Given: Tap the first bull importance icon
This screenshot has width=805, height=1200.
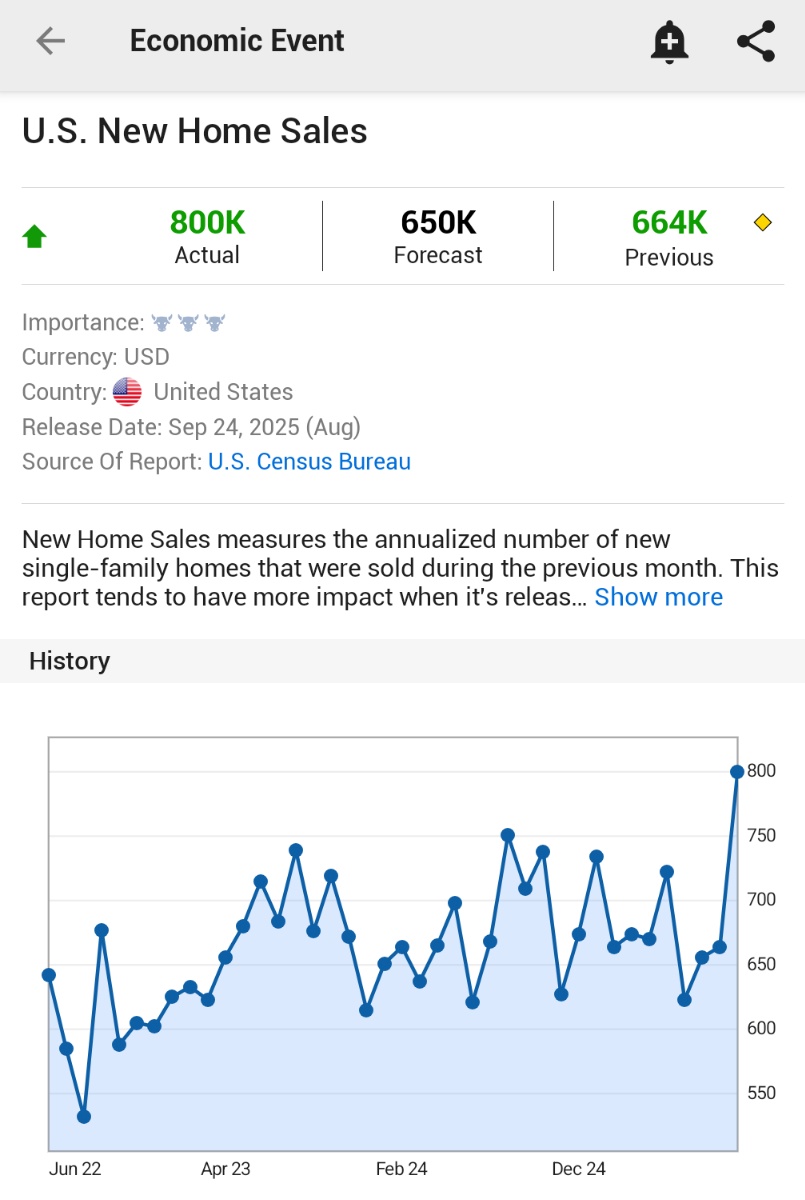Looking at the screenshot, I should point(161,323).
